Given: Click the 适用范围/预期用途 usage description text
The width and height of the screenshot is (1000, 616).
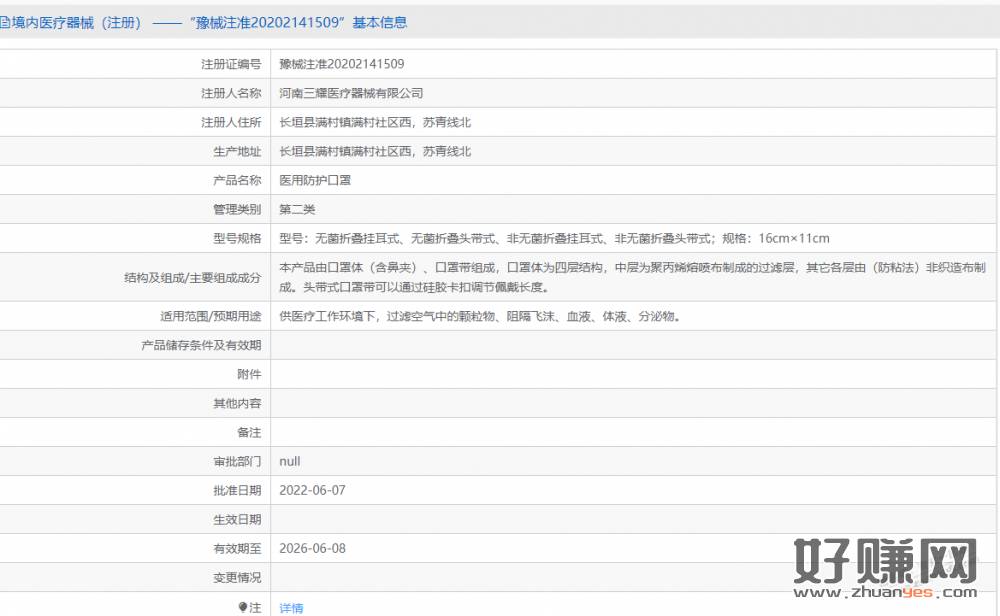Looking at the screenshot, I should click(x=480, y=316).
